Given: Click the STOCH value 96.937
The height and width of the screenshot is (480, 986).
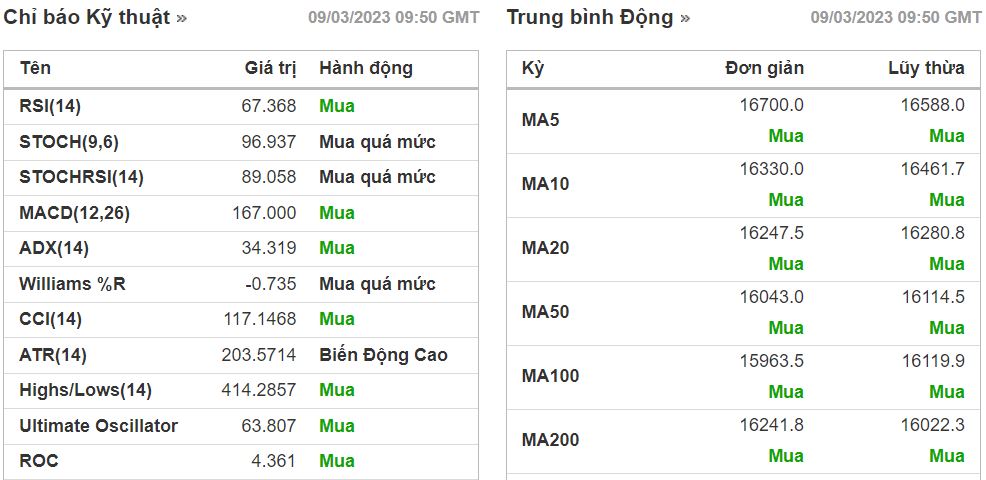Looking at the screenshot, I should click(x=269, y=142).
